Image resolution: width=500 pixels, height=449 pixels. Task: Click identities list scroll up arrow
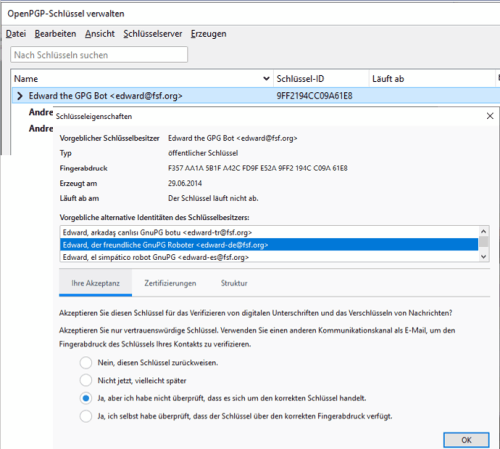pyautogui.click(x=484, y=231)
